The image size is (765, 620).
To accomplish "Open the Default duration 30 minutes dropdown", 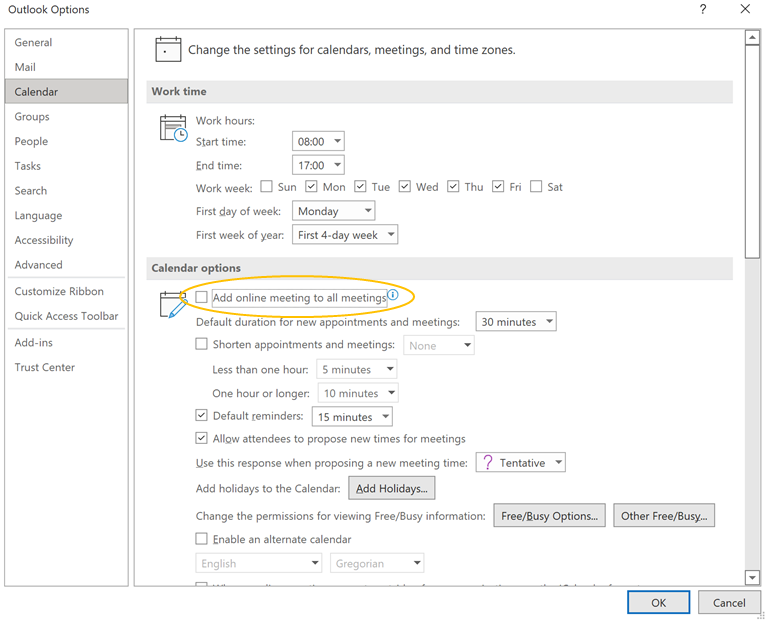I will [516, 322].
